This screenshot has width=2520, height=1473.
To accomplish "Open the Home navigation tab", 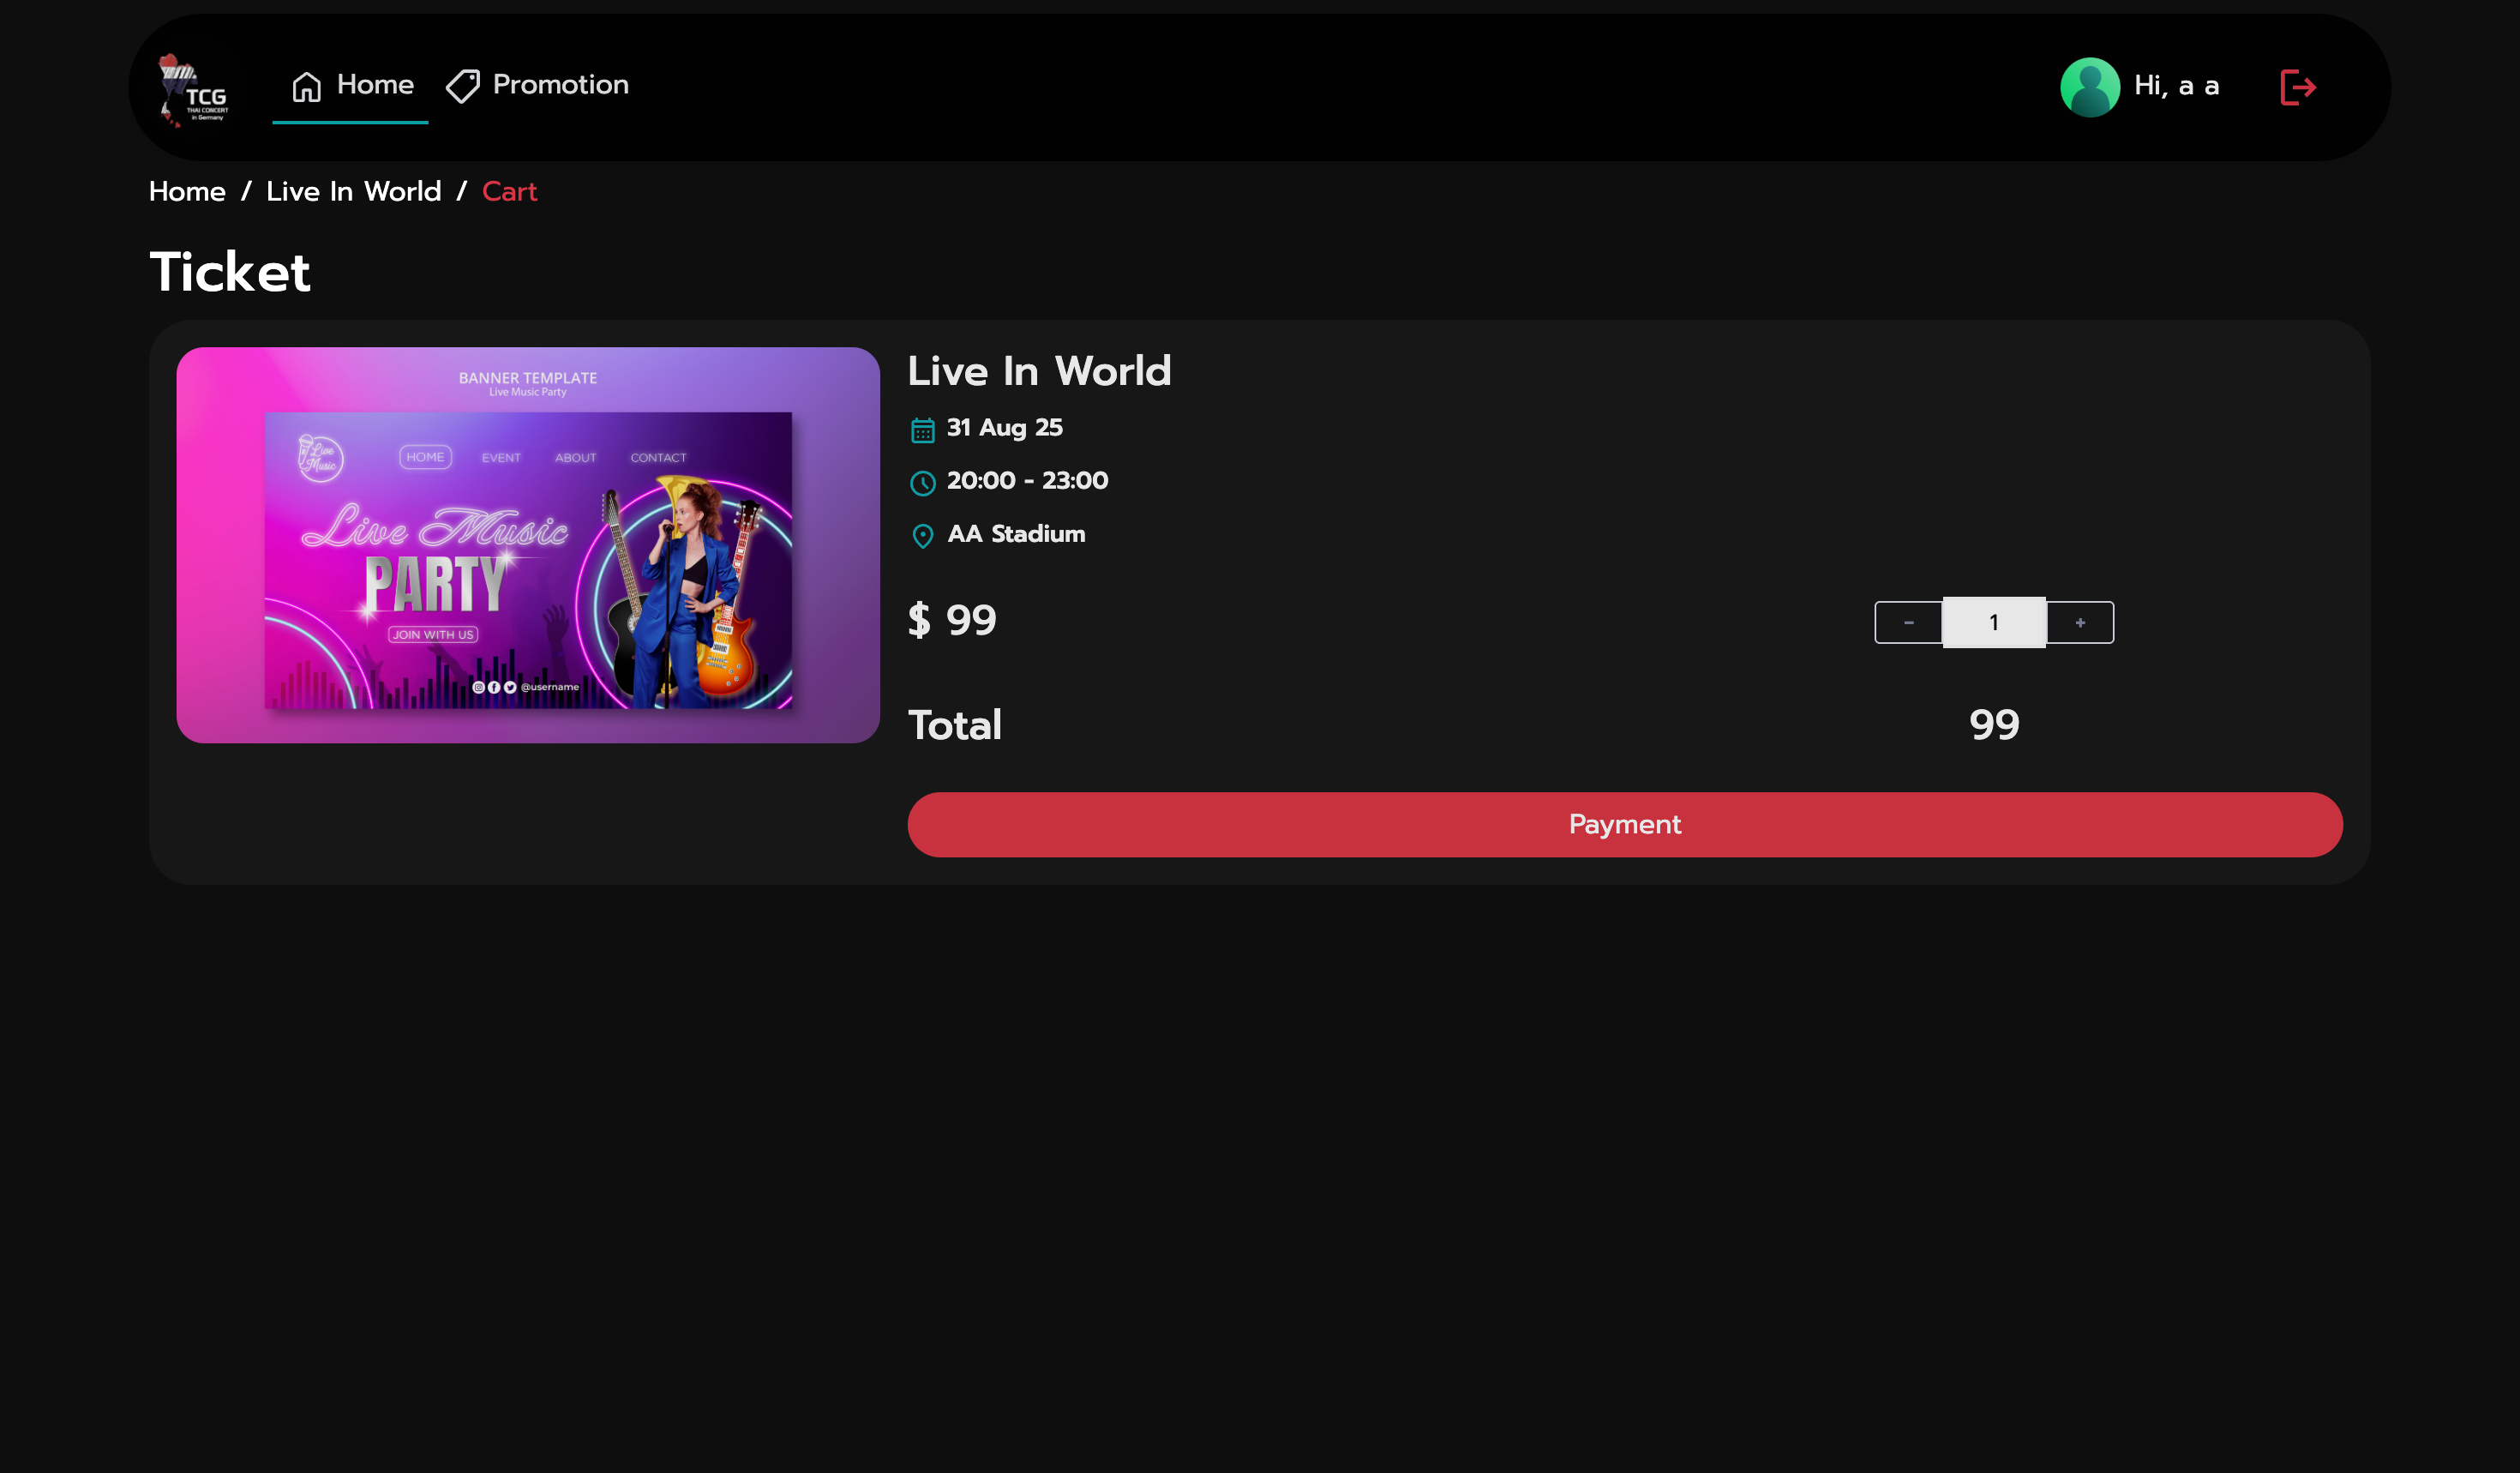I will [374, 85].
